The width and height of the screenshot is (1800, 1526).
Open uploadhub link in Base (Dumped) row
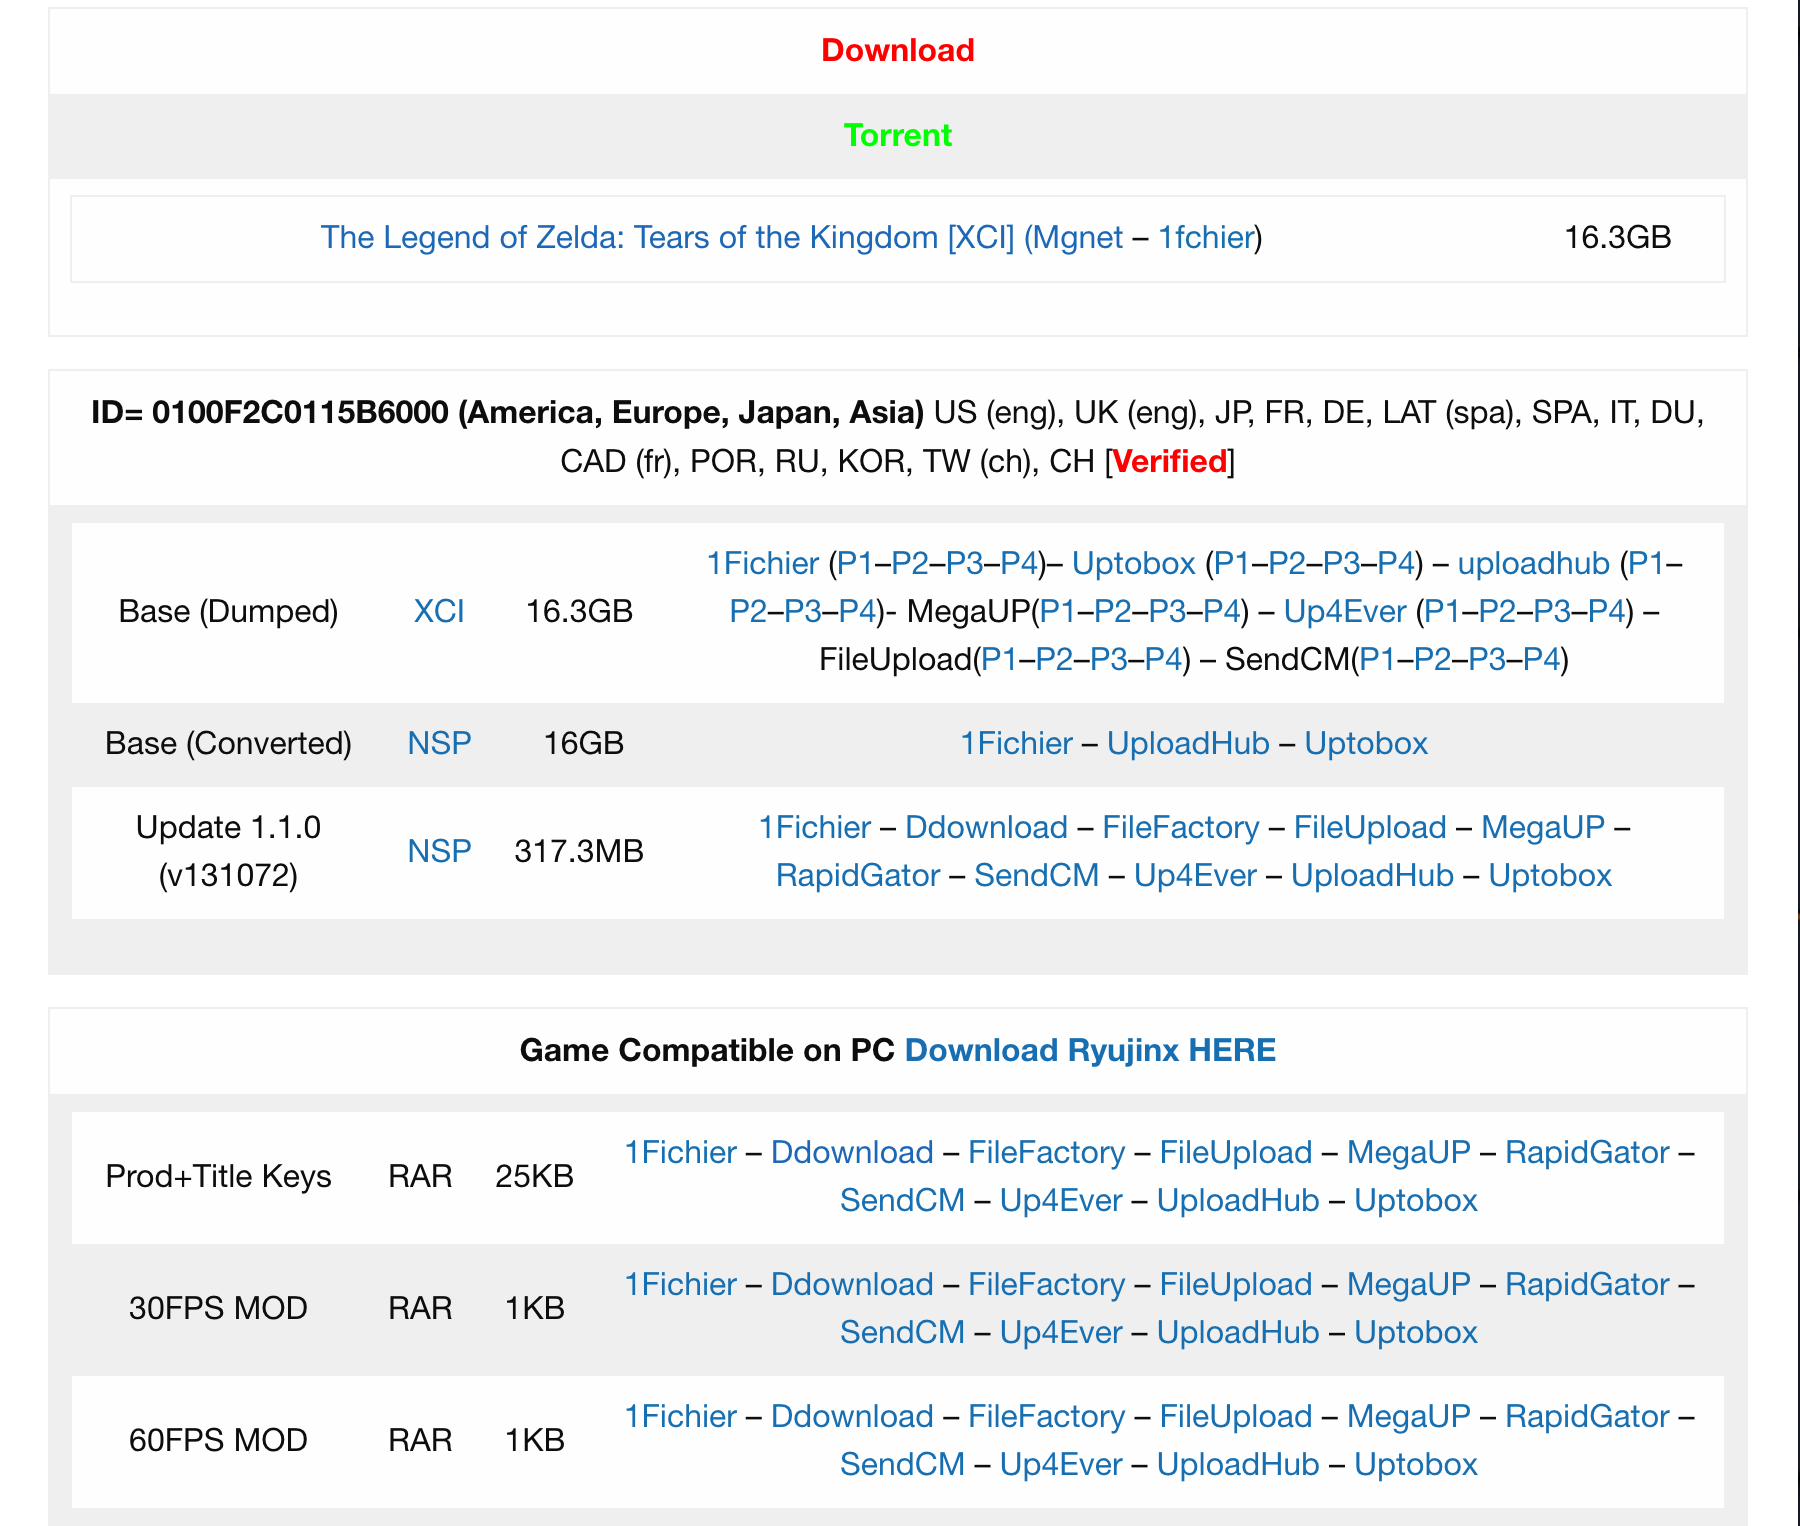(x=1534, y=563)
